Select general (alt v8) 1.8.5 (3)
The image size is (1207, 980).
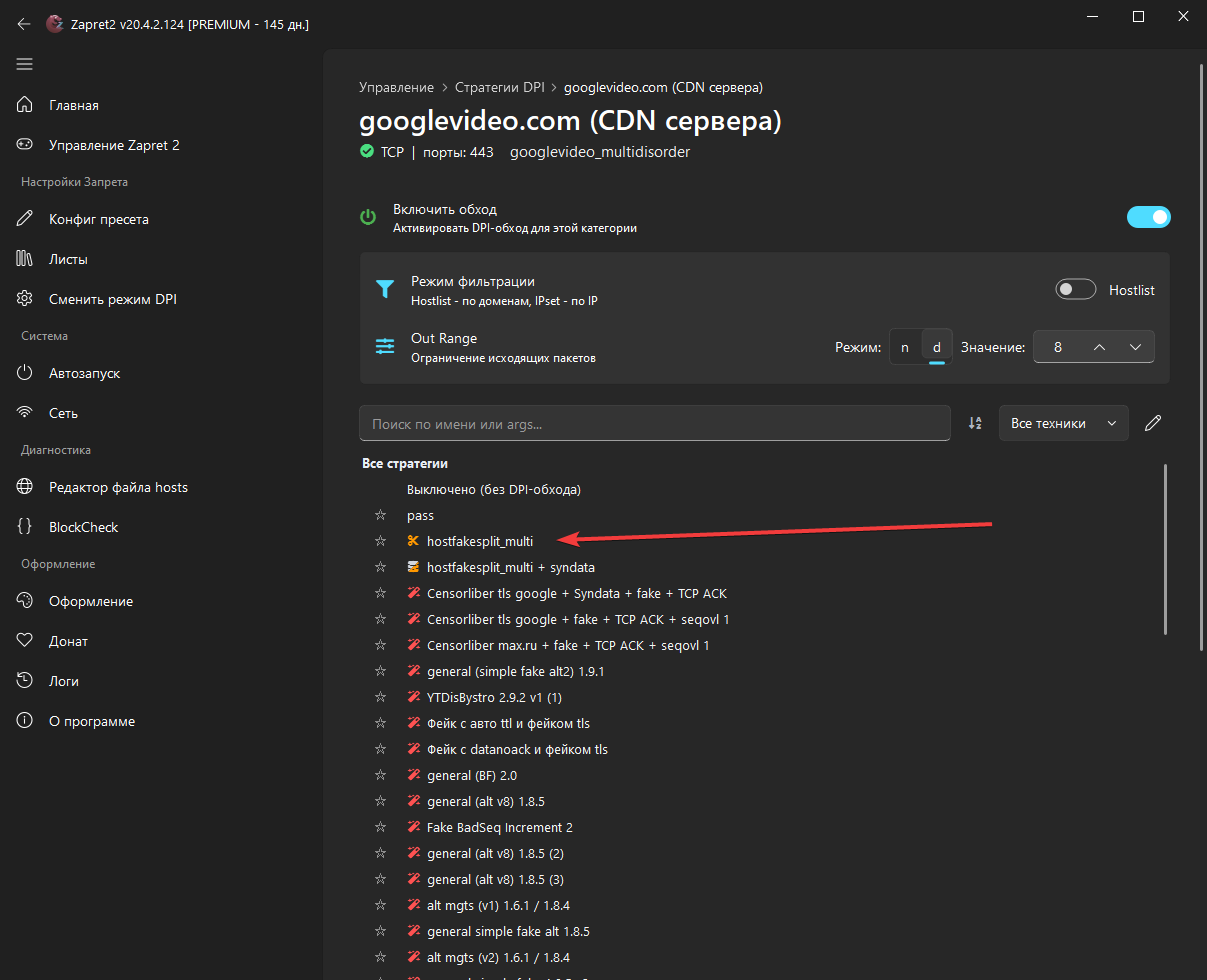tap(496, 879)
